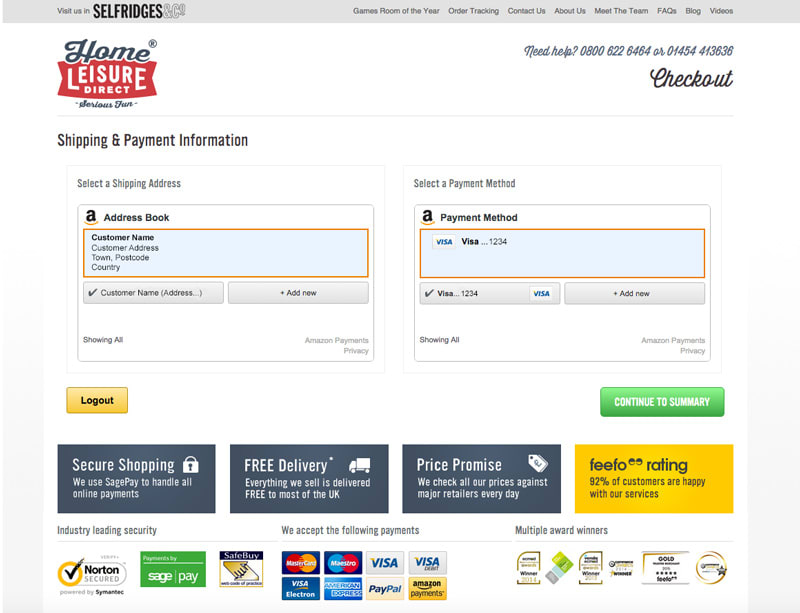
Task: Click the checked Visa... 1234 button
Action: (490, 293)
